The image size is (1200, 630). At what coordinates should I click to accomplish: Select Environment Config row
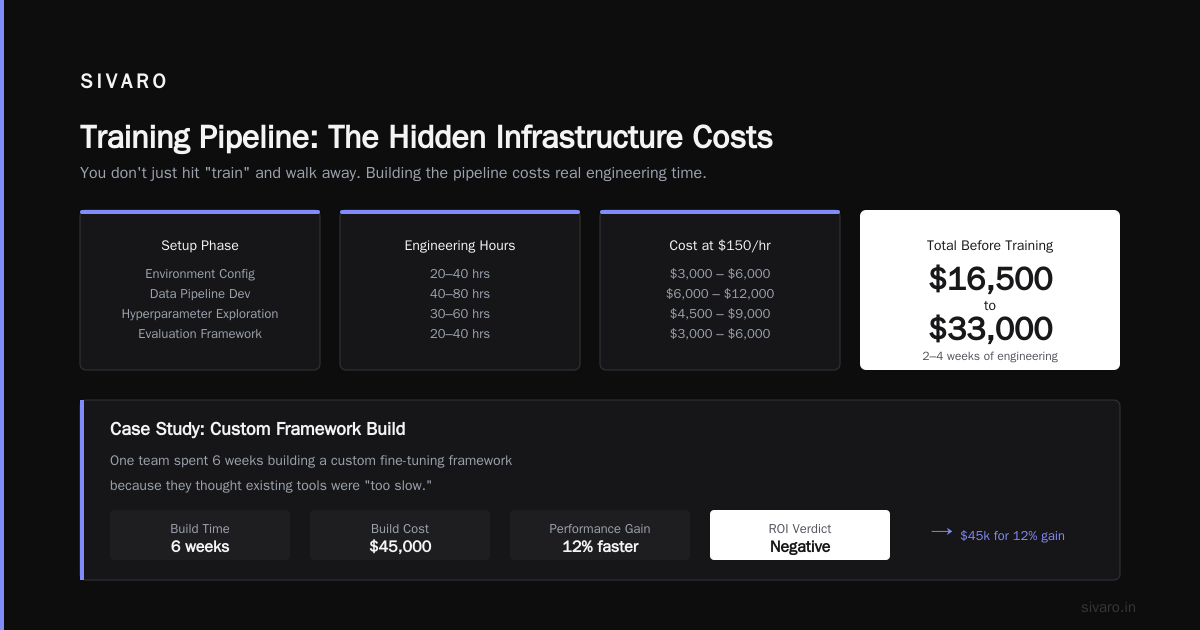click(x=200, y=274)
